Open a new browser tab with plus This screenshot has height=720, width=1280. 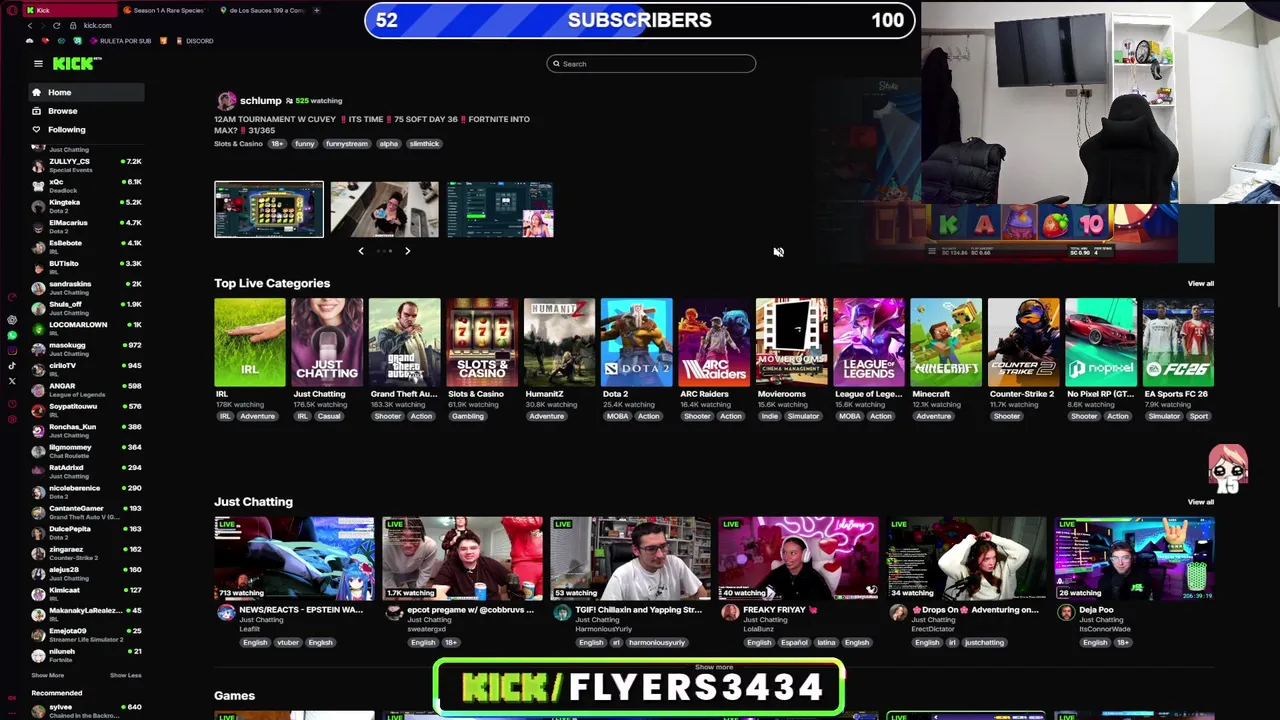(316, 10)
